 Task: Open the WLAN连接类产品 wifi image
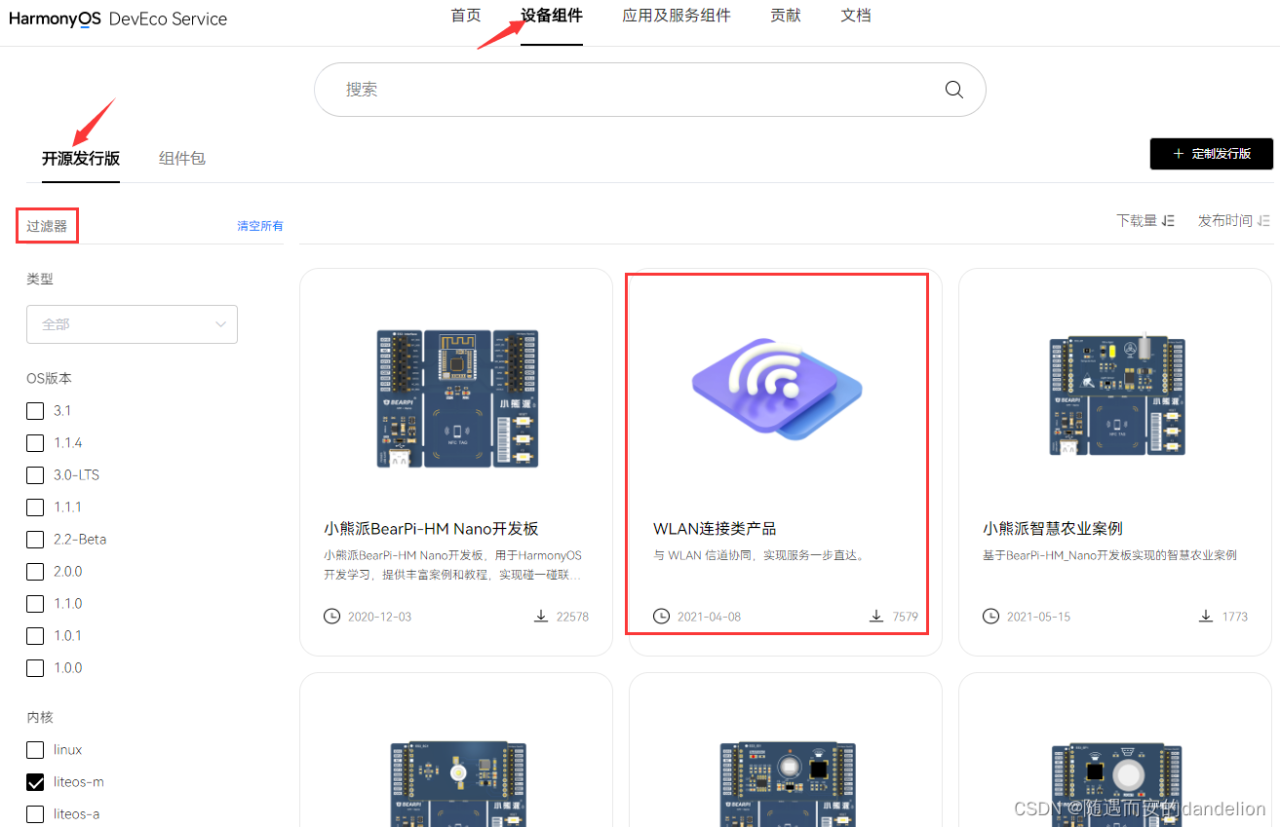pyautogui.click(x=777, y=390)
